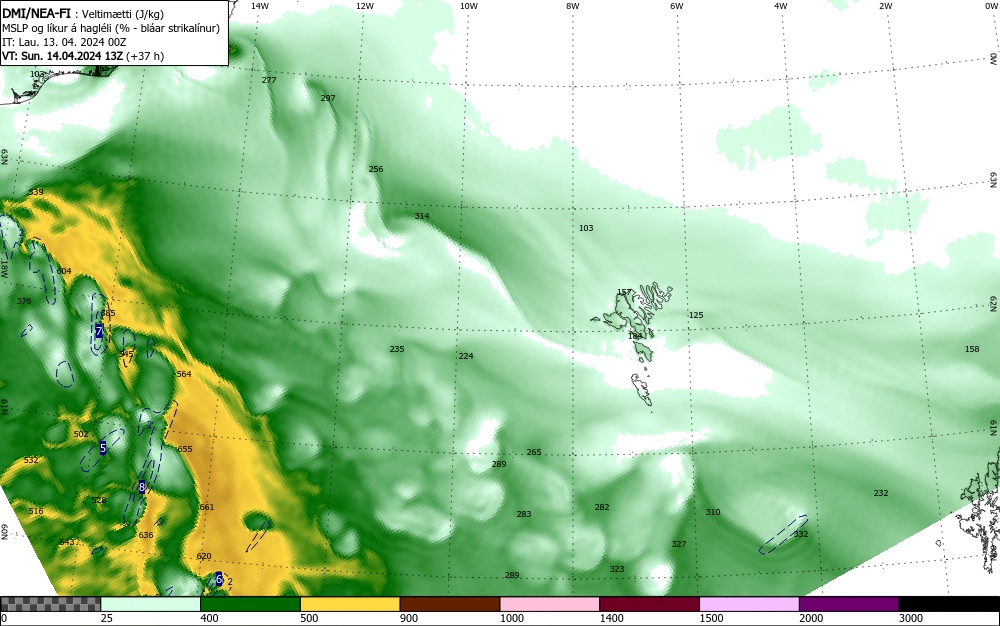Click the map value 310

[713, 512]
